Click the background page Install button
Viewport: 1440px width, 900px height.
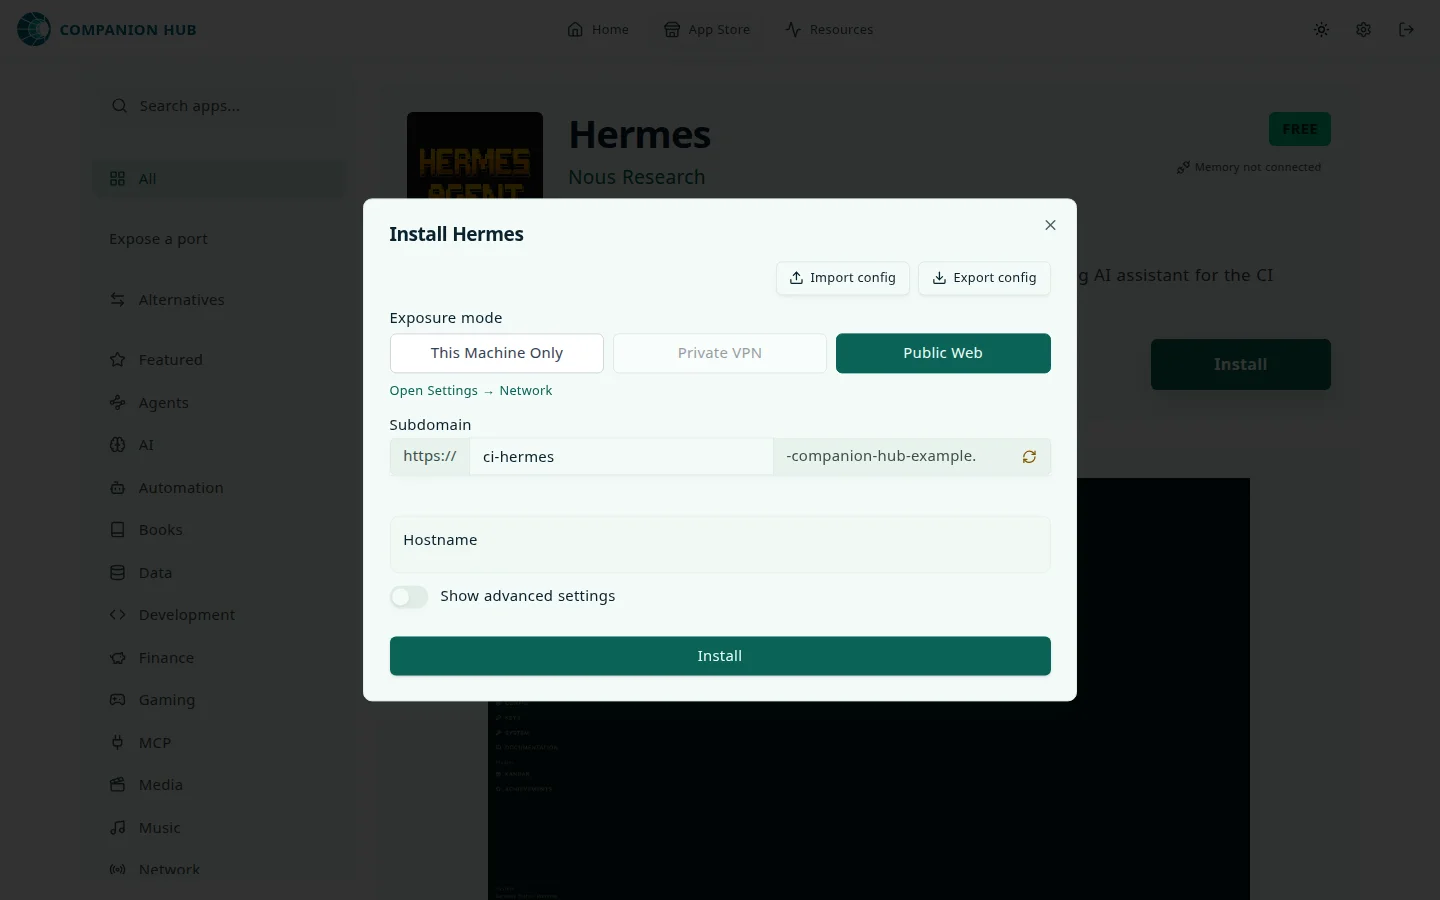point(1241,365)
